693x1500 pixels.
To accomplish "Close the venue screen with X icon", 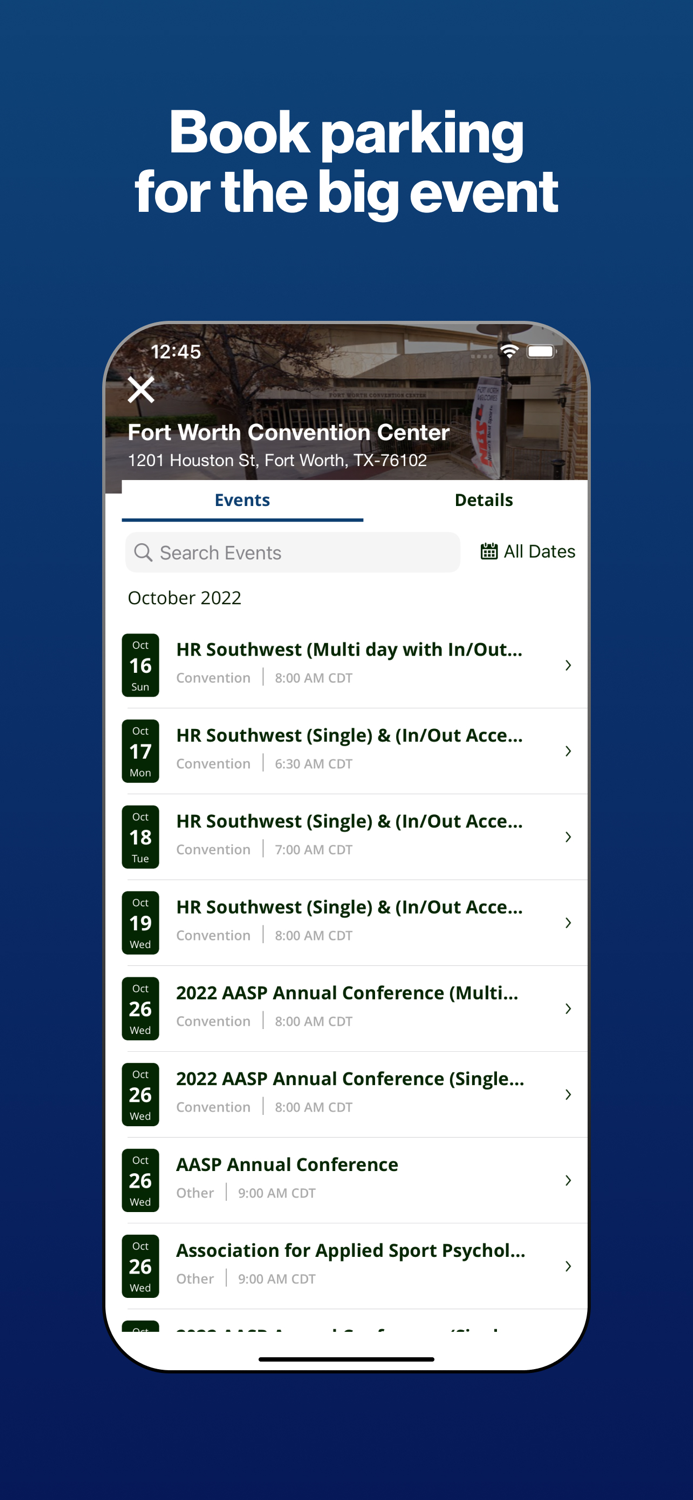I will (141, 389).
